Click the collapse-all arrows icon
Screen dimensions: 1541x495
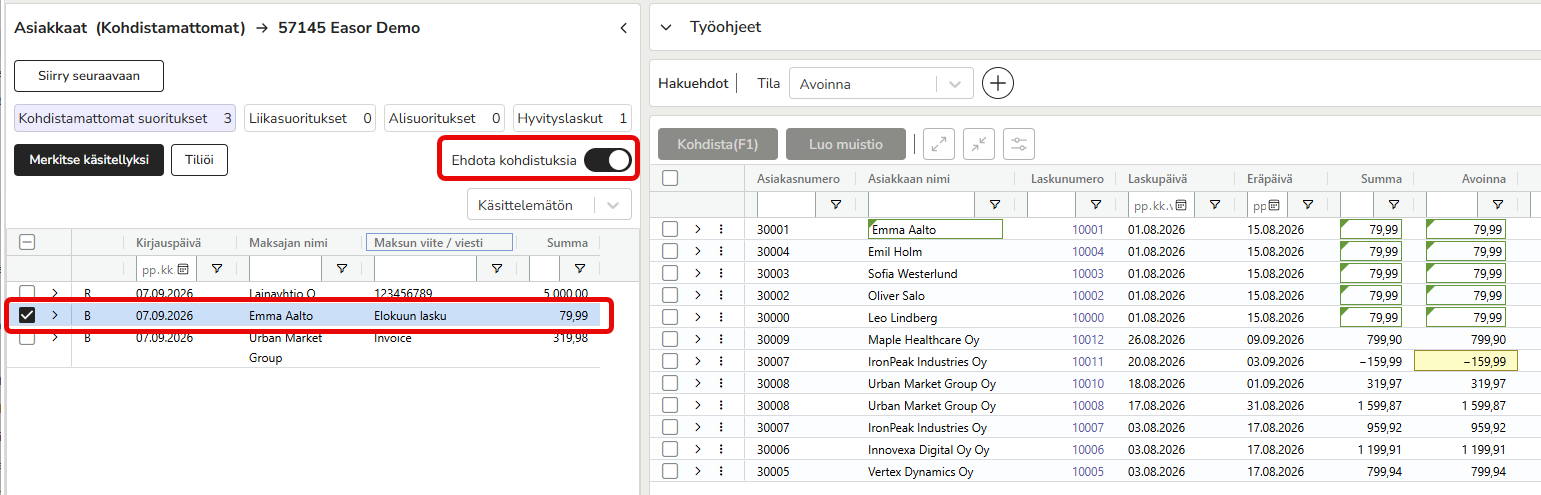click(979, 144)
